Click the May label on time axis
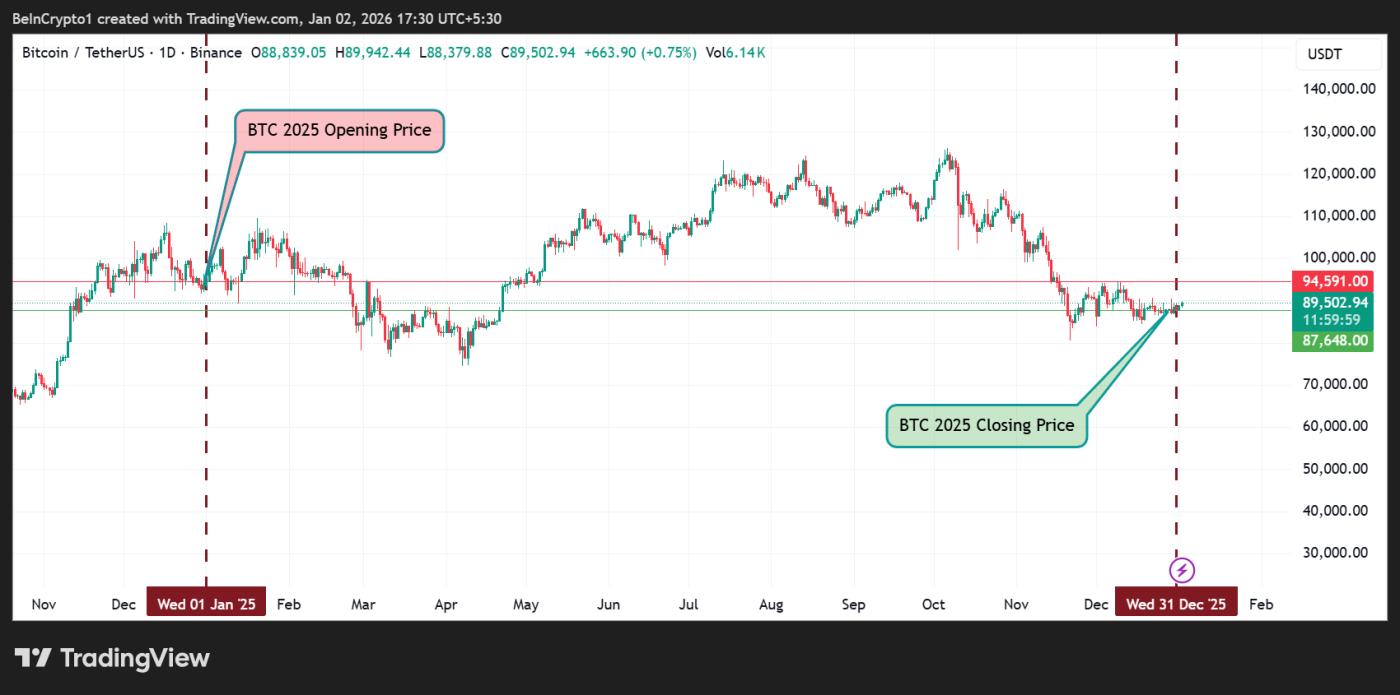 [x=525, y=604]
